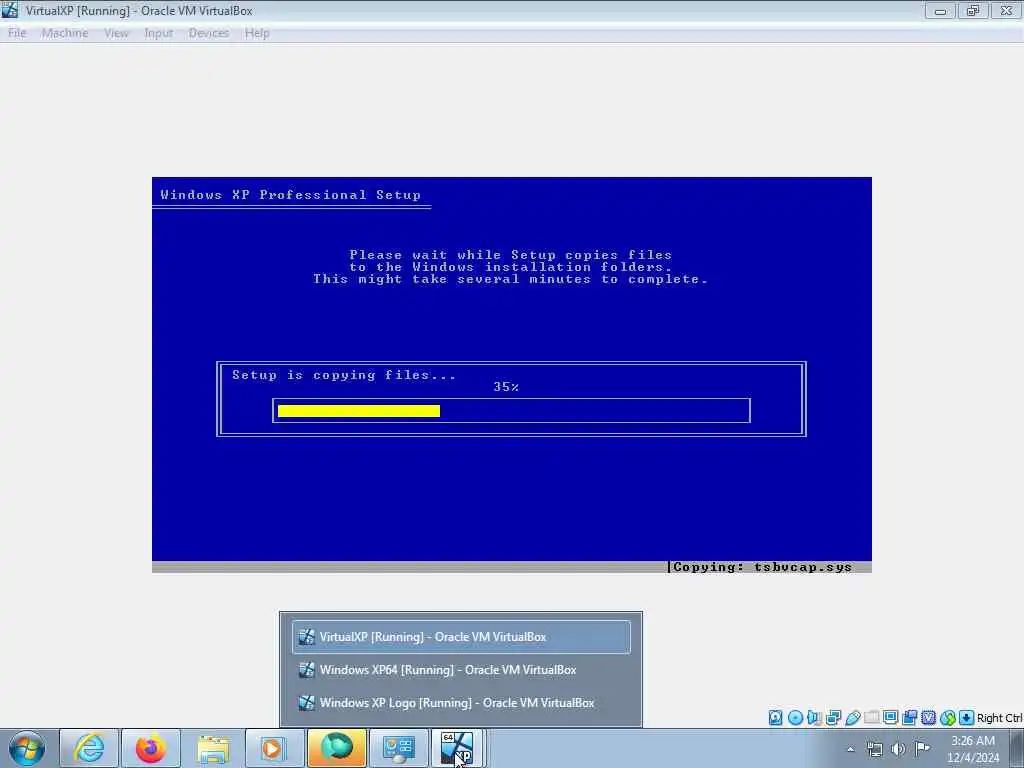This screenshot has width=1024, height=768.
Task: Click the USB devices status icon
Action: (x=852, y=718)
